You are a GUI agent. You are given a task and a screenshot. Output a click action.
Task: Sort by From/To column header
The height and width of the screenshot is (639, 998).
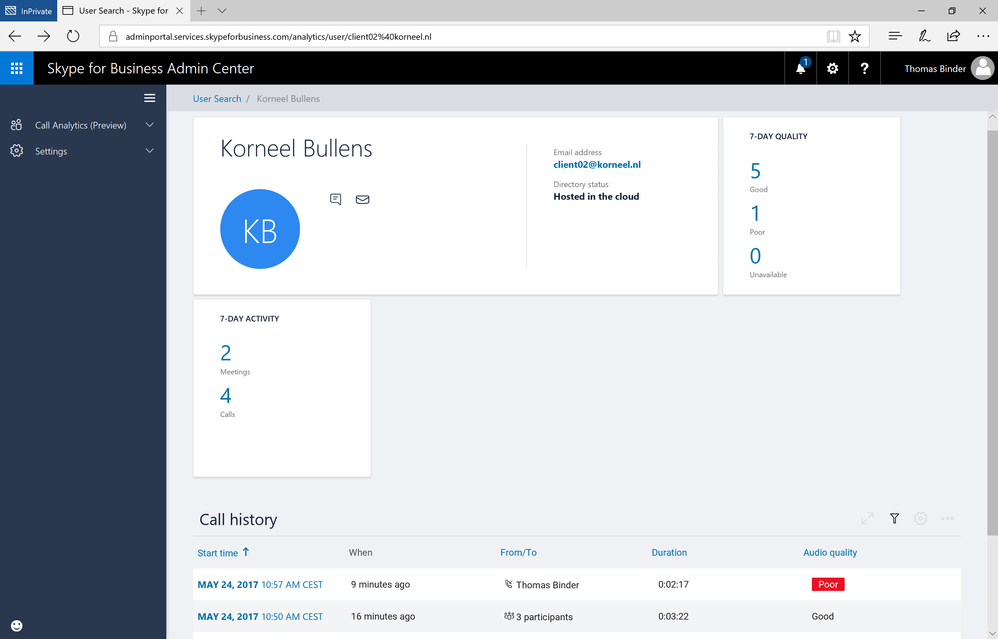518,552
